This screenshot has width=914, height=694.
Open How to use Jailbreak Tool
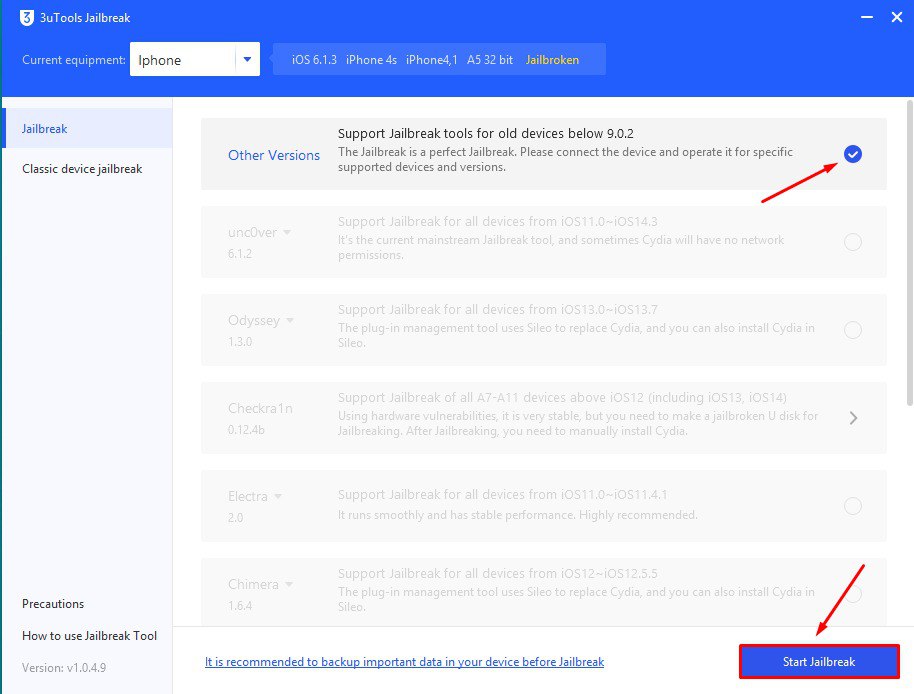tap(89, 636)
